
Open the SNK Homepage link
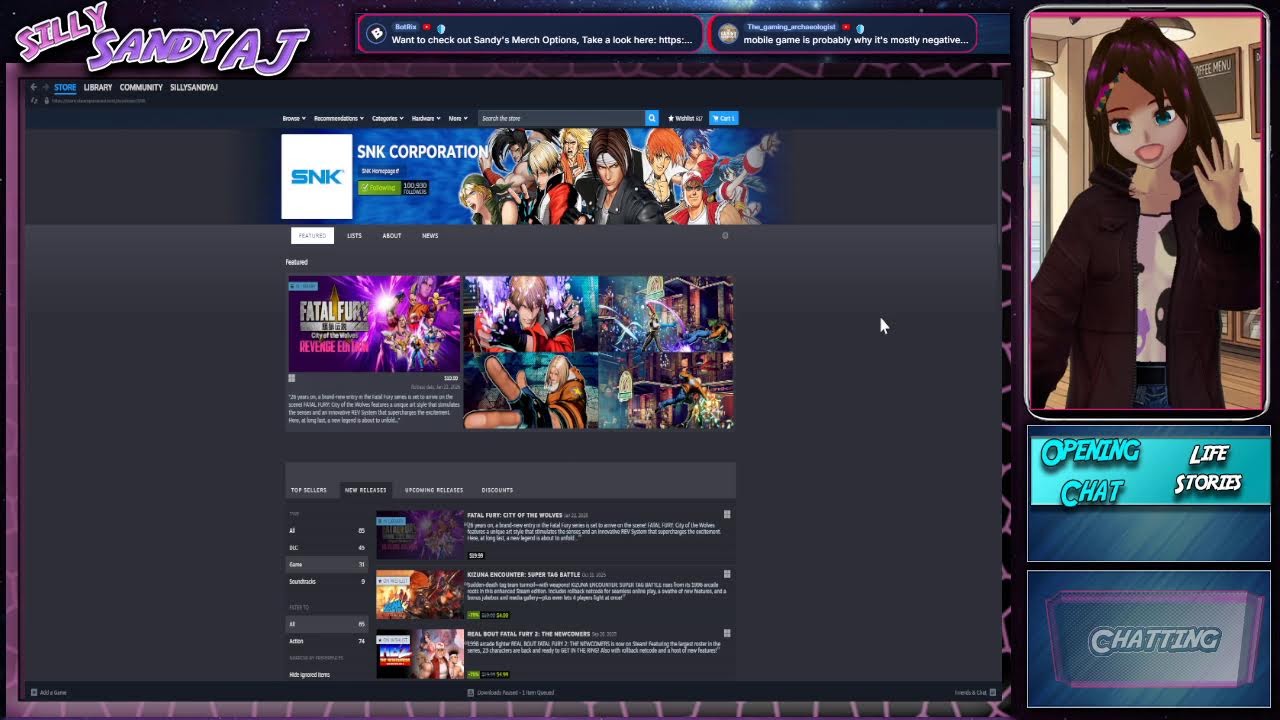point(380,171)
